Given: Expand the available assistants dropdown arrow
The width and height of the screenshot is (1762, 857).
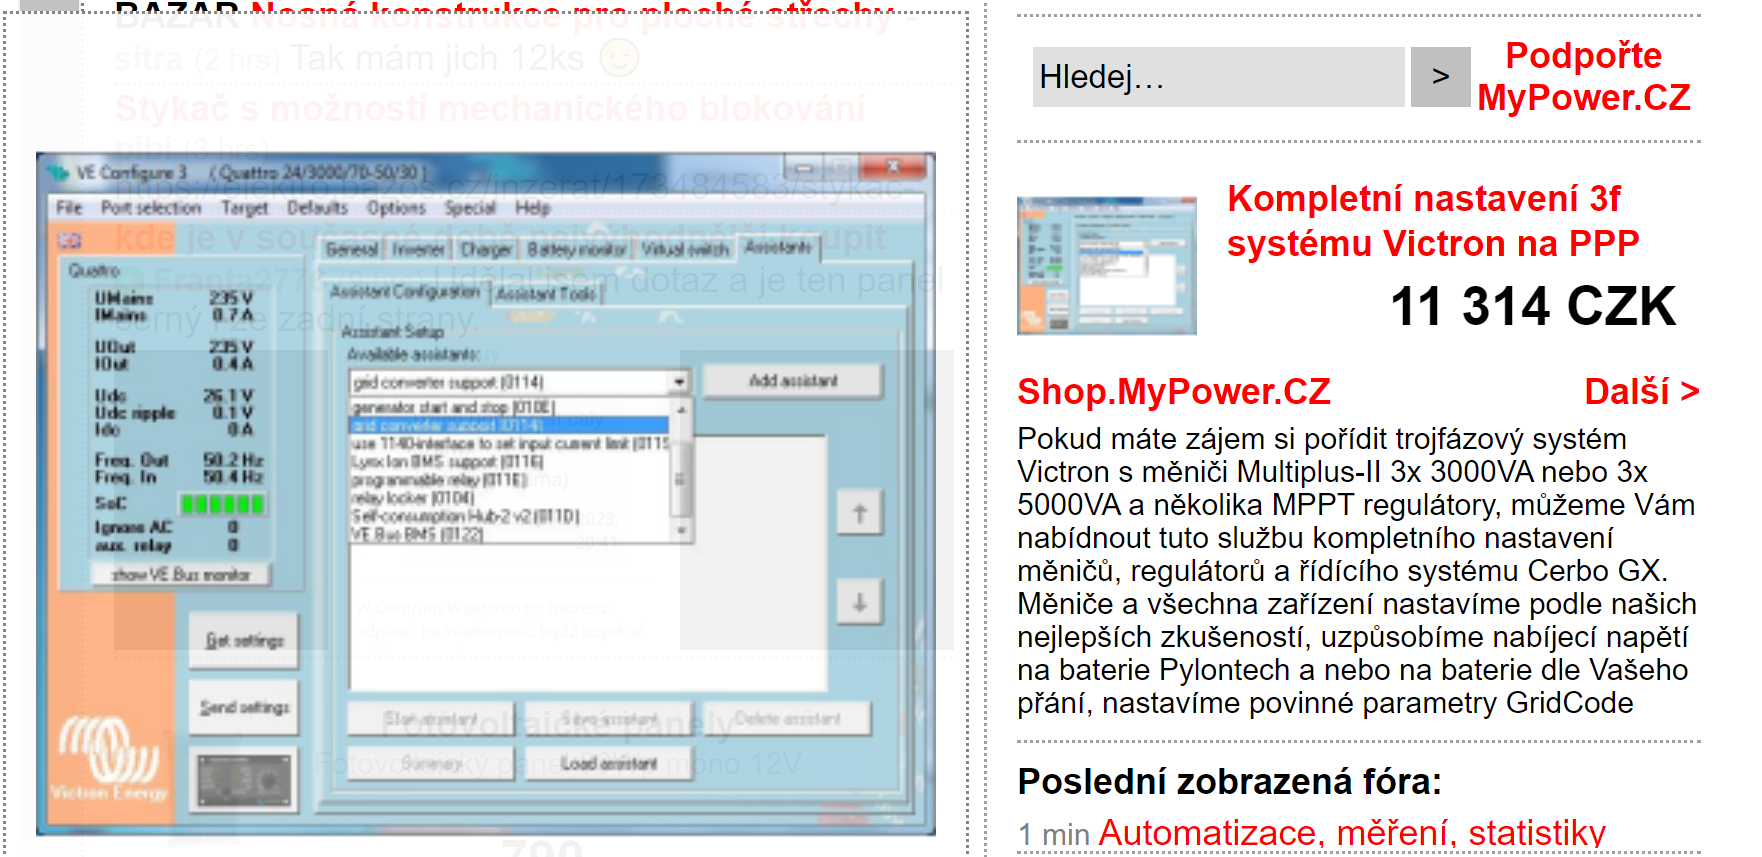Looking at the screenshot, I should tap(680, 382).
